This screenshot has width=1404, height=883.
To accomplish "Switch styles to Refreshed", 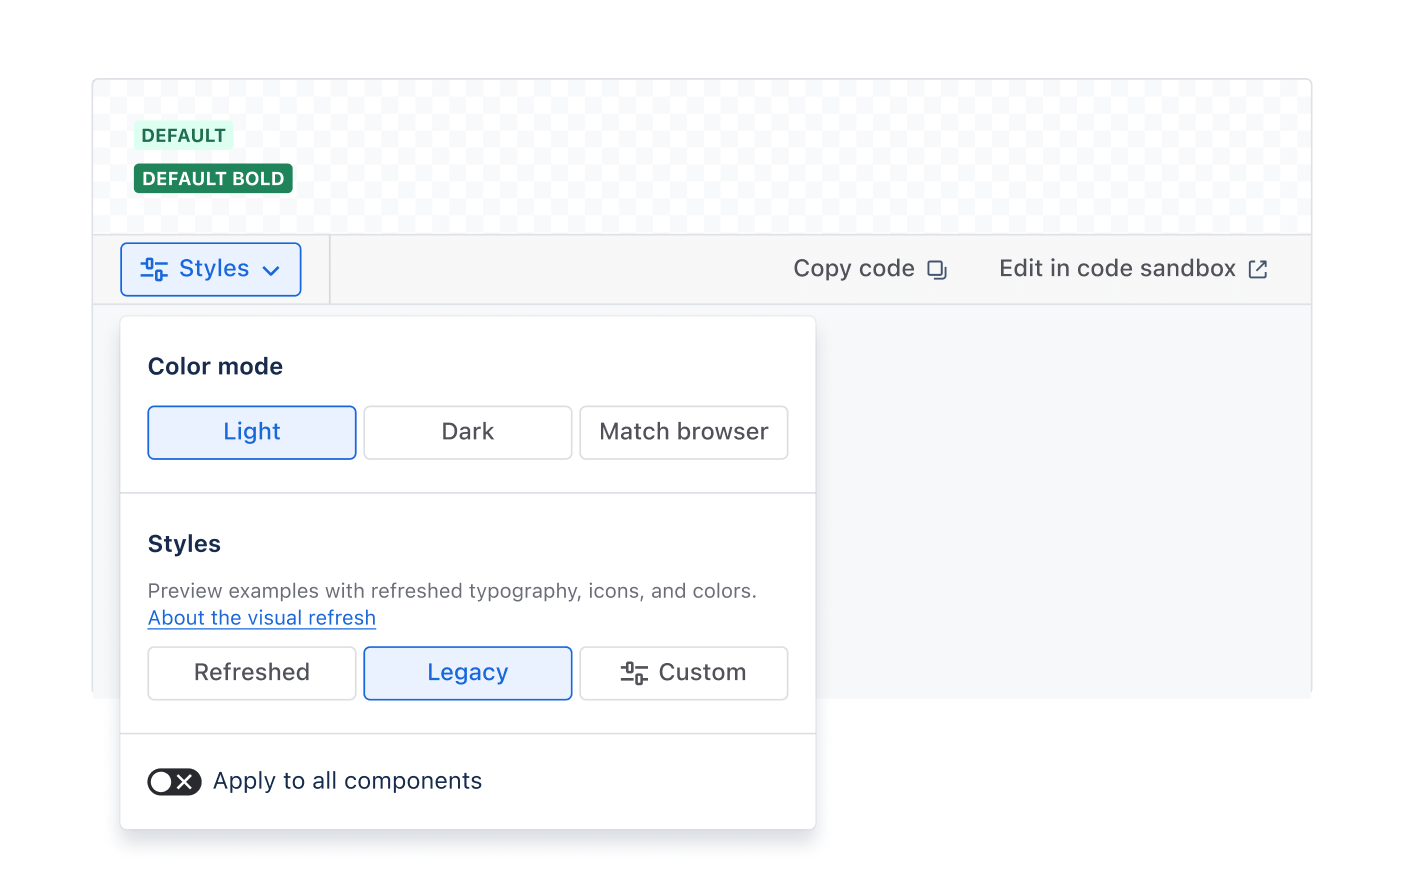I will (x=251, y=672).
